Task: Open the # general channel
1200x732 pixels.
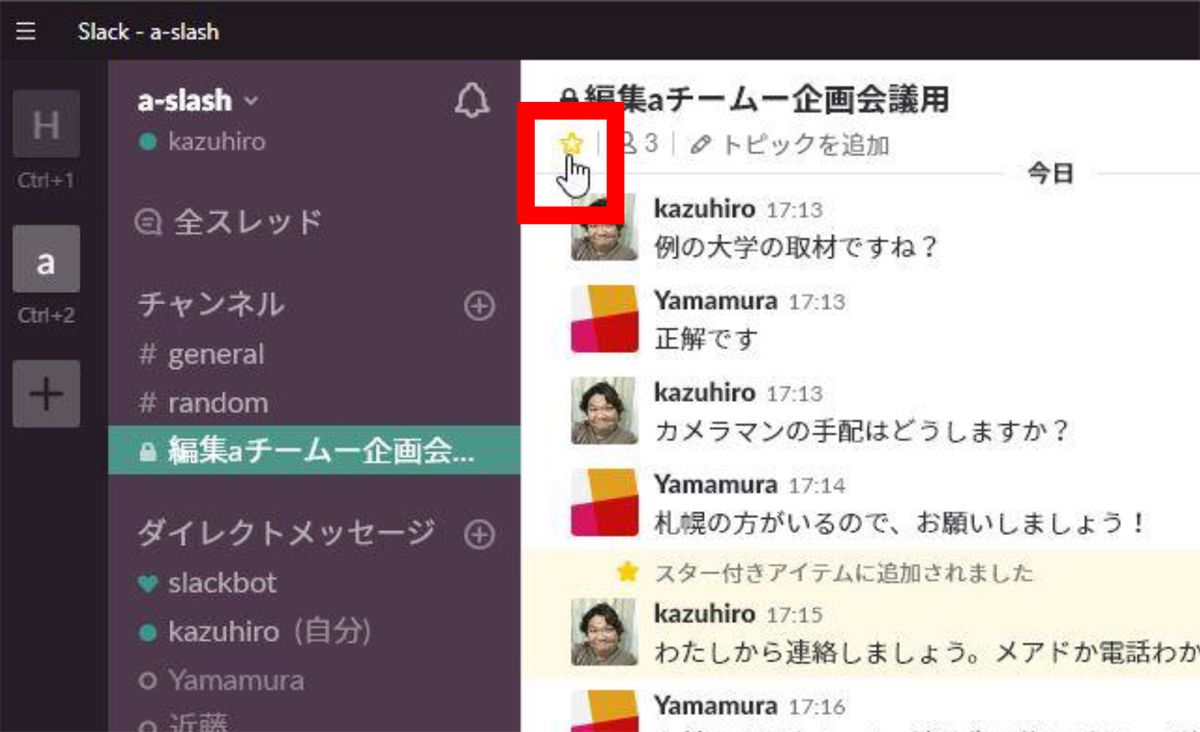Action: [x=201, y=355]
